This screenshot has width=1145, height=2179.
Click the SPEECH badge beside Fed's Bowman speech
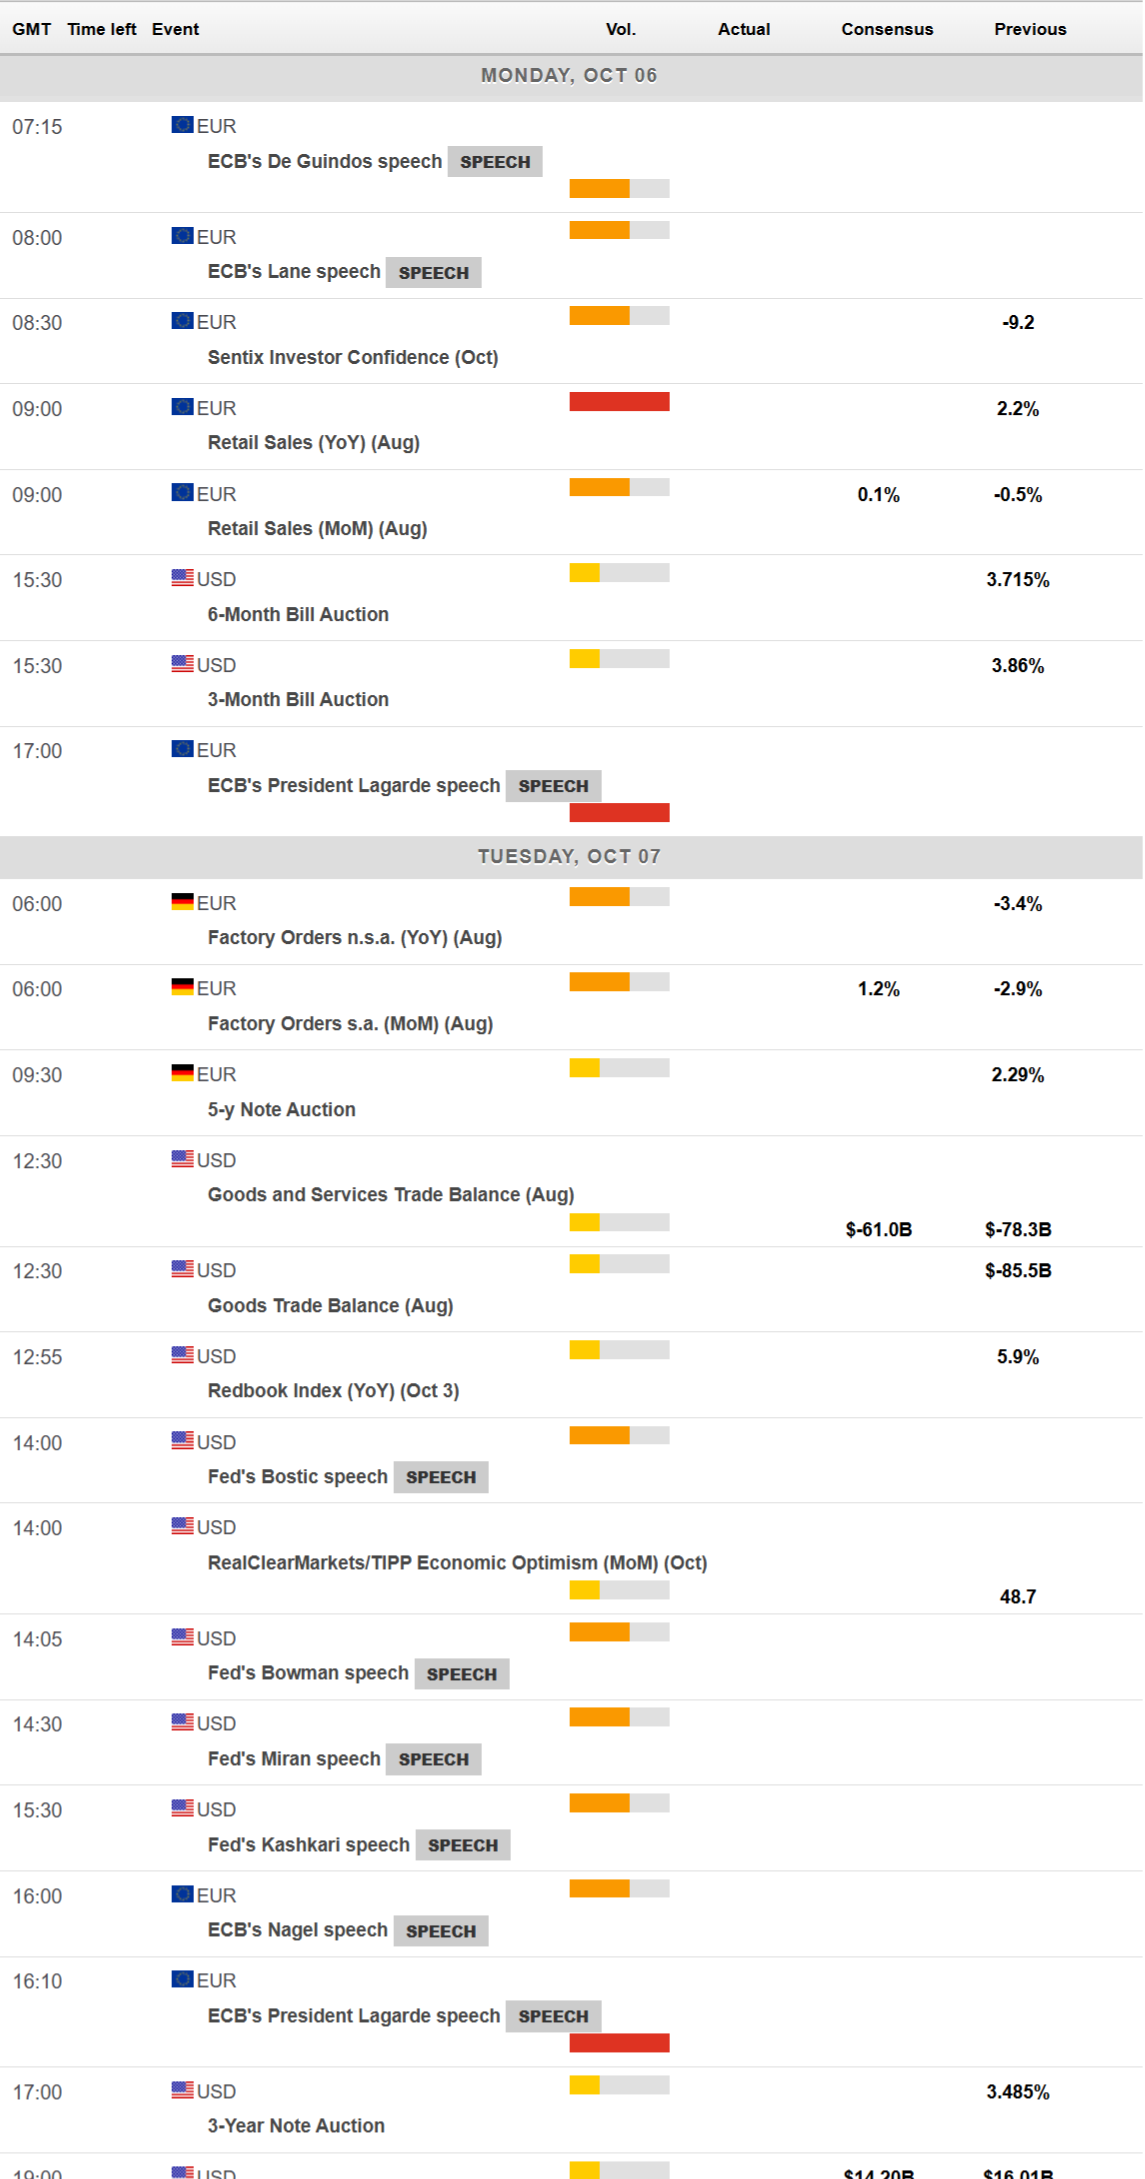tap(461, 1674)
